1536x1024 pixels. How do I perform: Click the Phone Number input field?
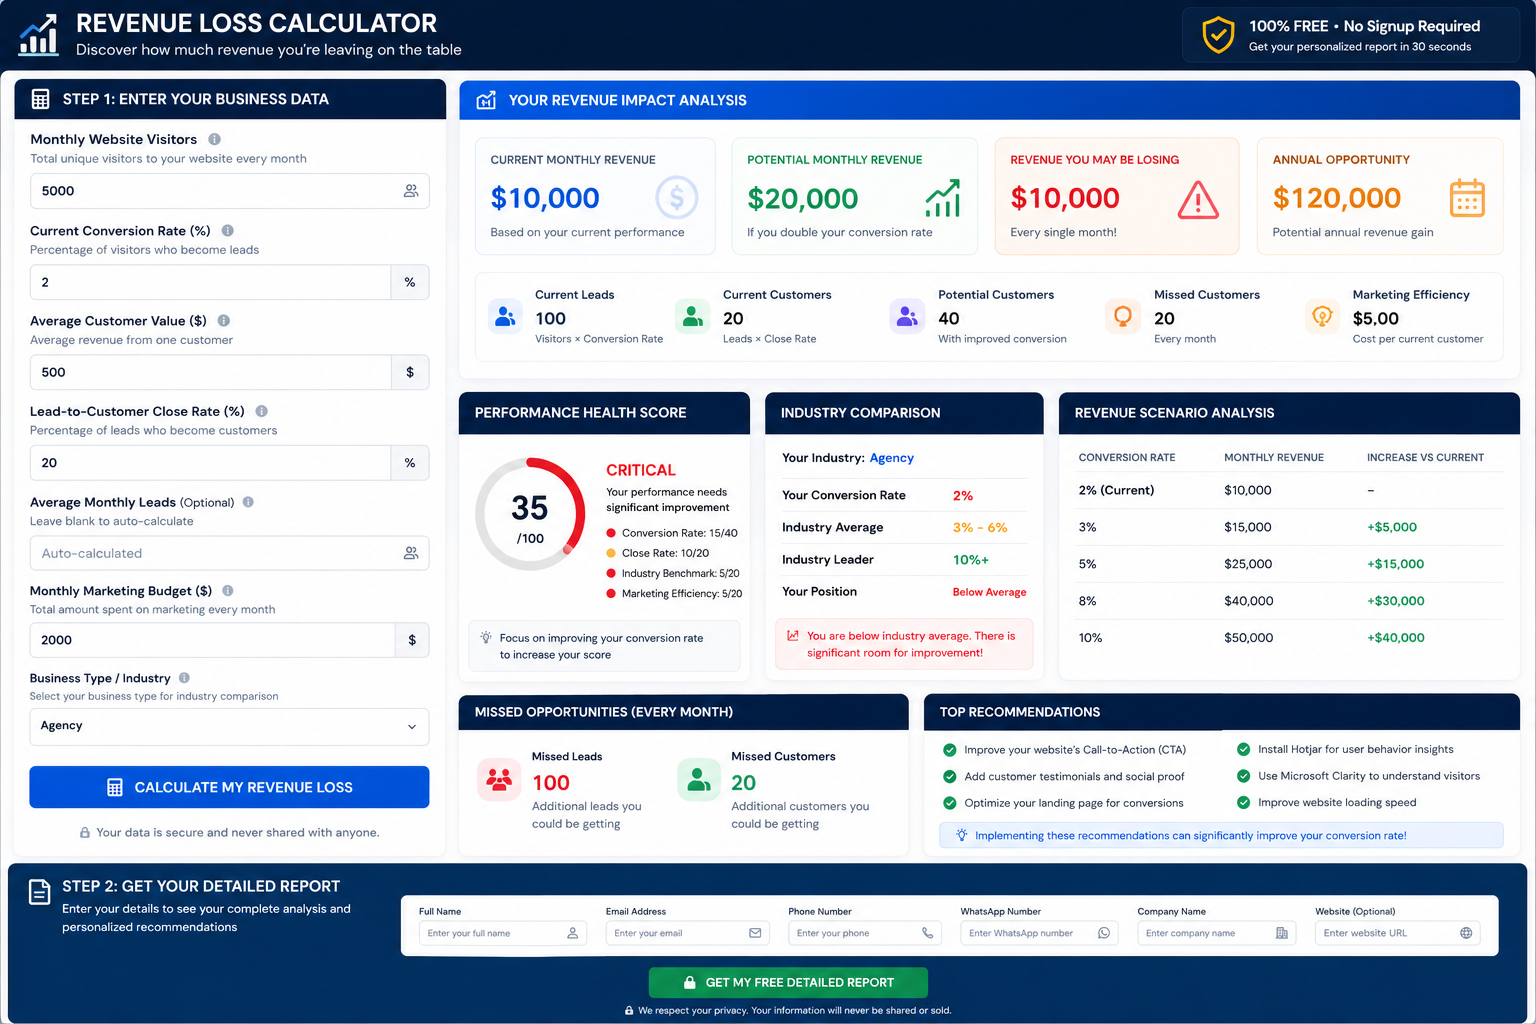point(865,933)
